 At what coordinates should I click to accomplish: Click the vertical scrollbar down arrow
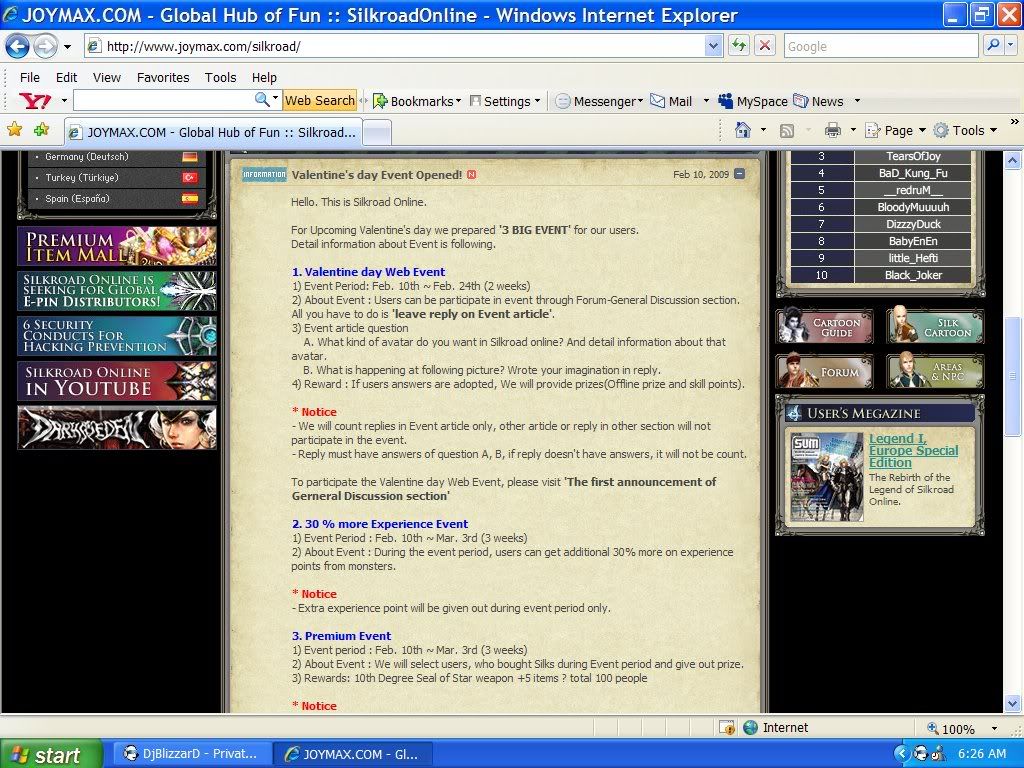click(x=1013, y=704)
